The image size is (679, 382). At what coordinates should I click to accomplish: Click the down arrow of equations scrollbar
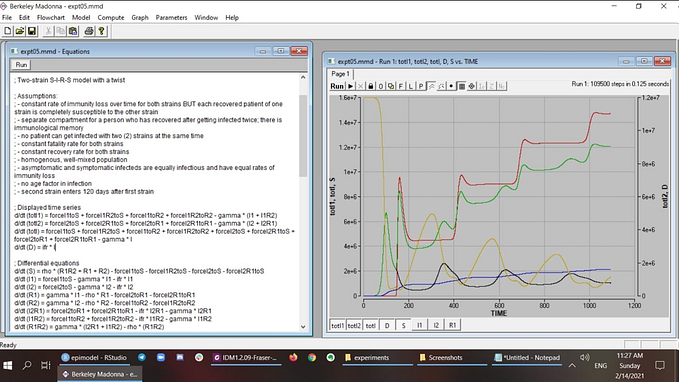coord(303,327)
